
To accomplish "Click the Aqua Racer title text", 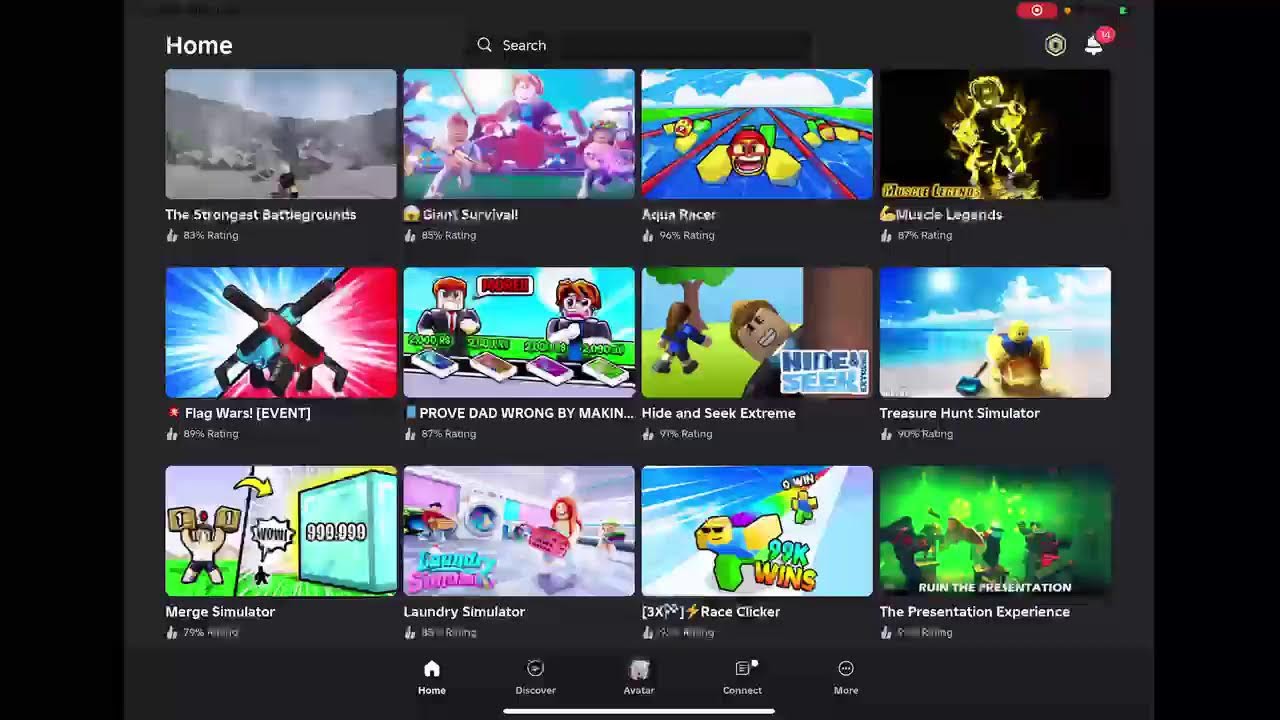I will [x=679, y=214].
